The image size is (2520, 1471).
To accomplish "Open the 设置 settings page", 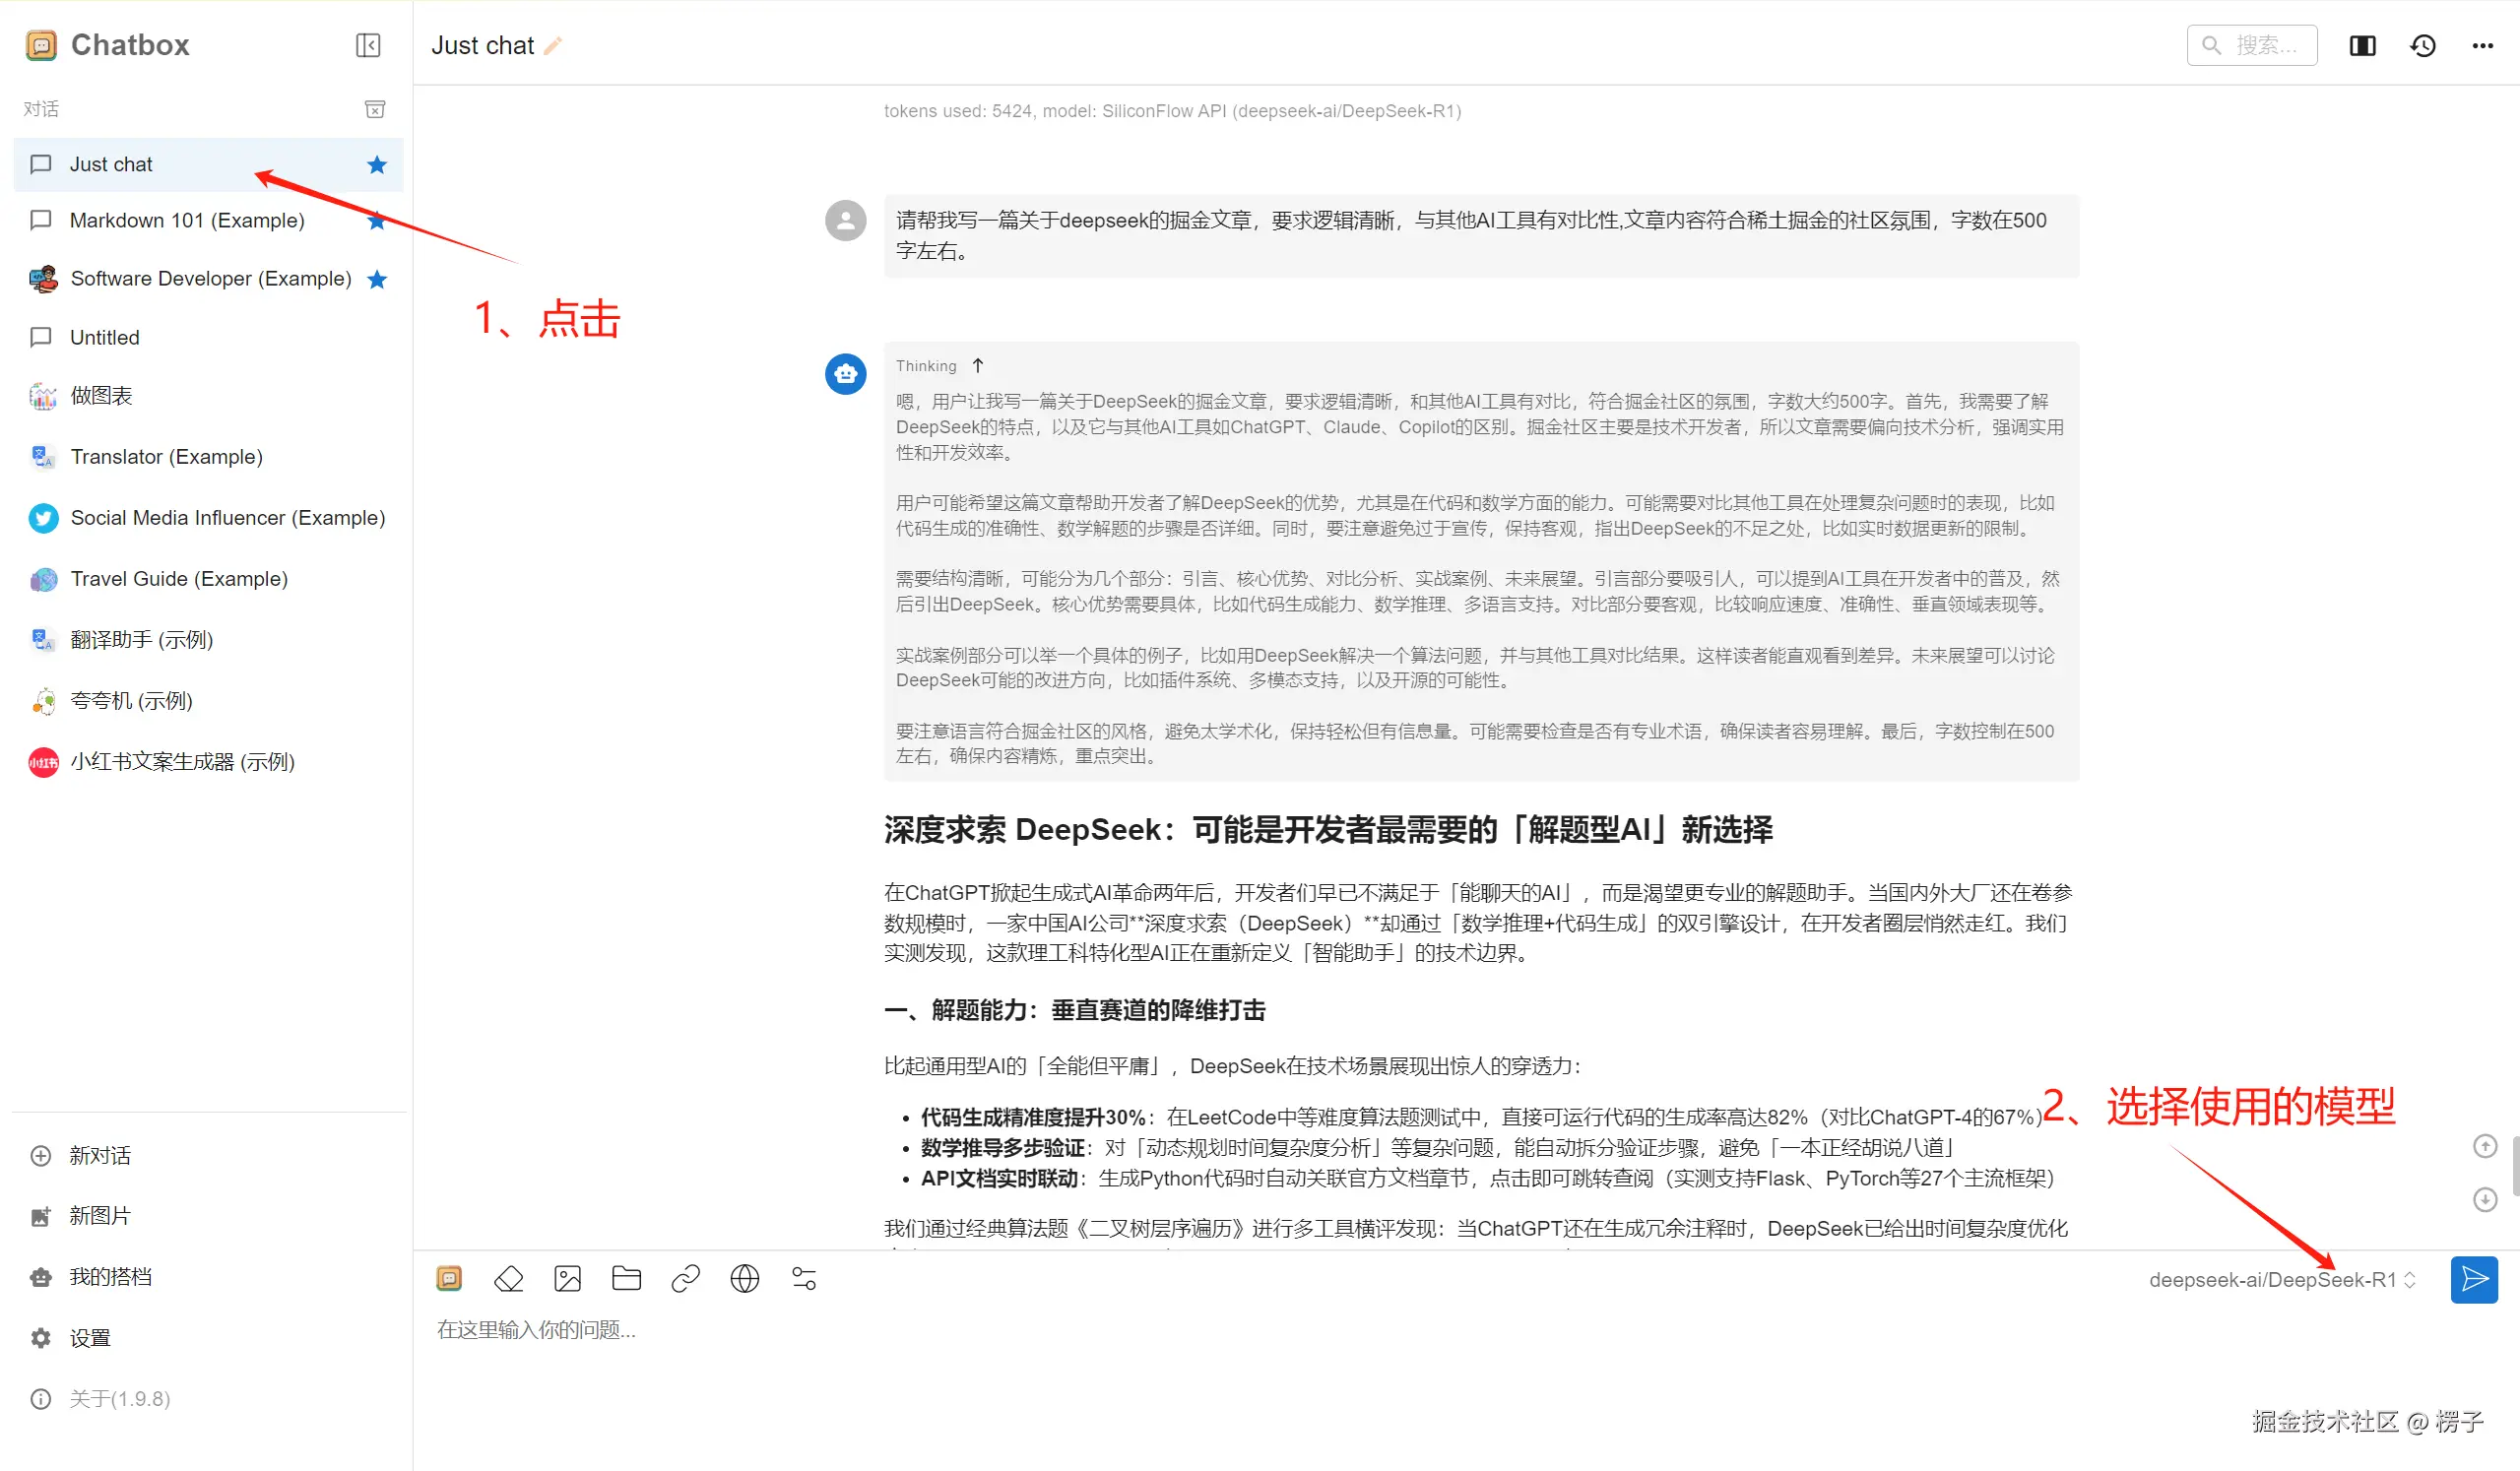I will pos(208,1339).
